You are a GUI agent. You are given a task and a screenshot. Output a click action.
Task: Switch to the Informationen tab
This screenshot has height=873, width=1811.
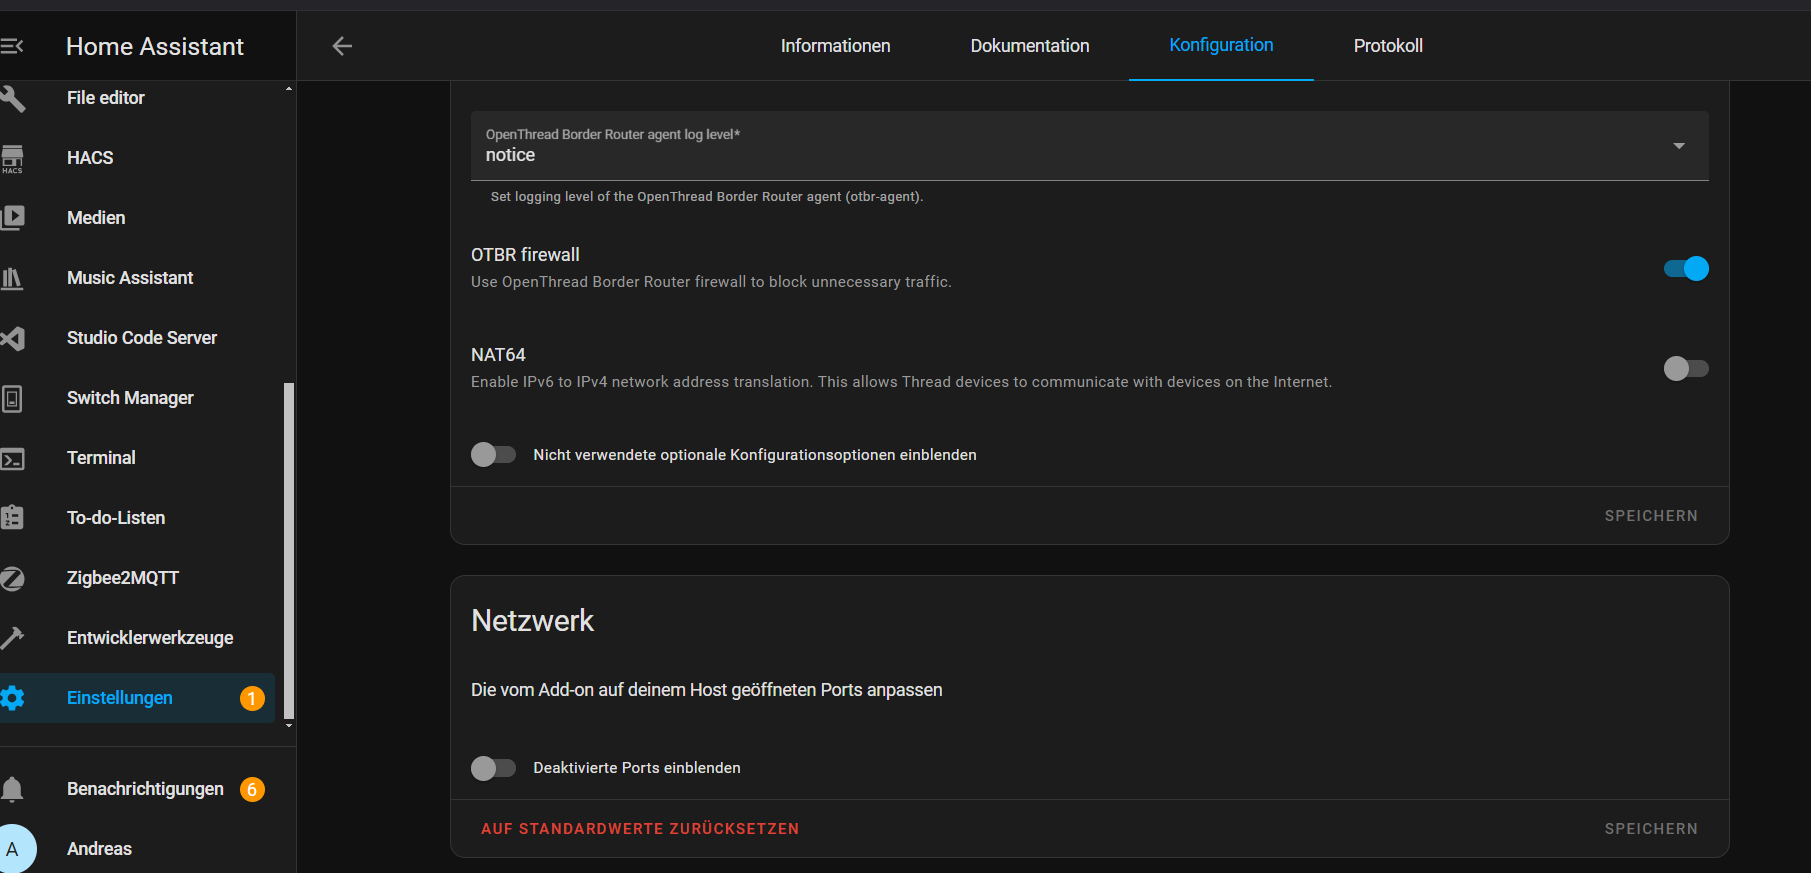point(835,46)
